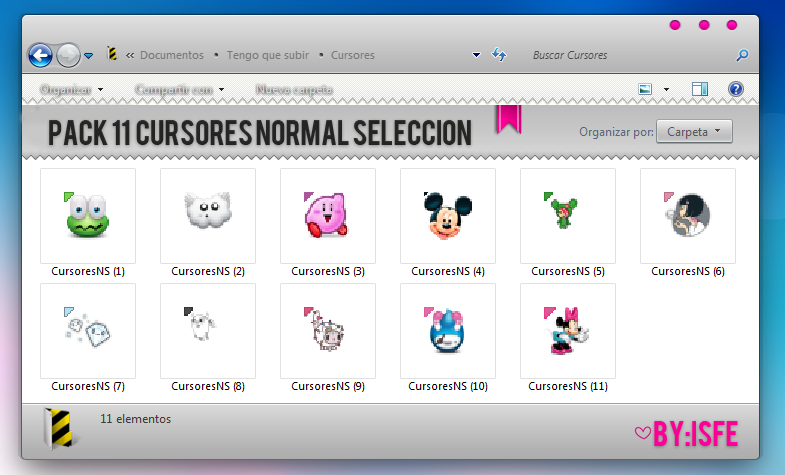The height and width of the screenshot is (475, 785).
Task: Create a folder with Nueva carpeta
Action: 294,90
